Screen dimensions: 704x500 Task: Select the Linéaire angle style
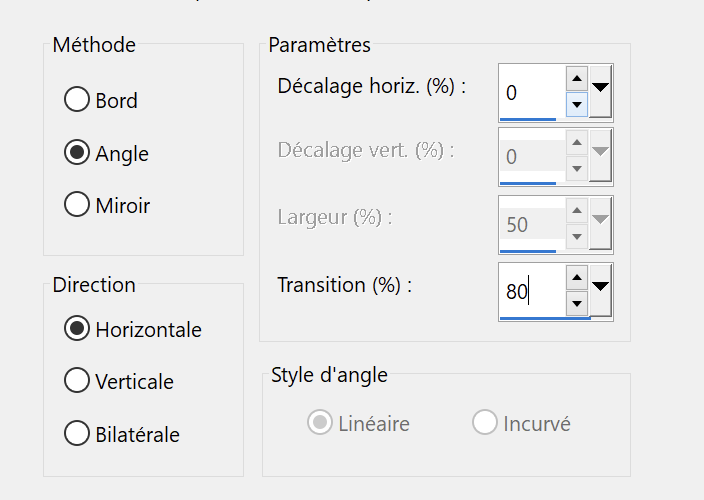(x=321, y=423)
